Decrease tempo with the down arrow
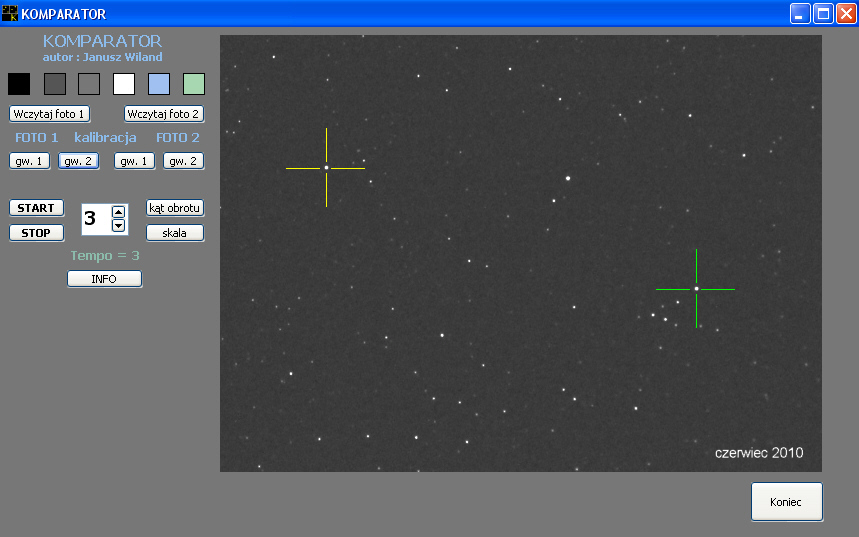This screenshot has width=859, height=537. tap(118, 225)
